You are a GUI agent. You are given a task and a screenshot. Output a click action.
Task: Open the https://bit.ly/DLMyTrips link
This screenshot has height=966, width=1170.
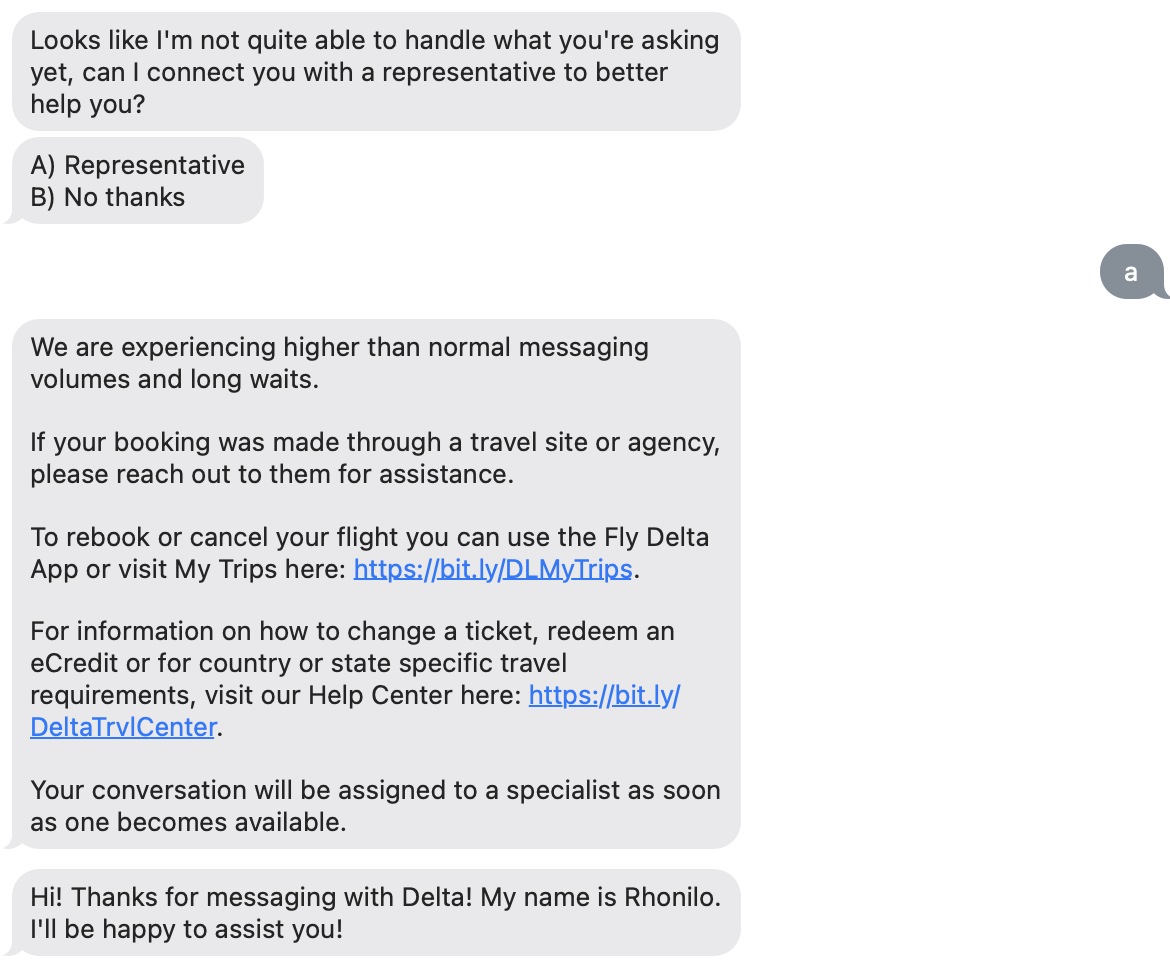tap(492, 568)
